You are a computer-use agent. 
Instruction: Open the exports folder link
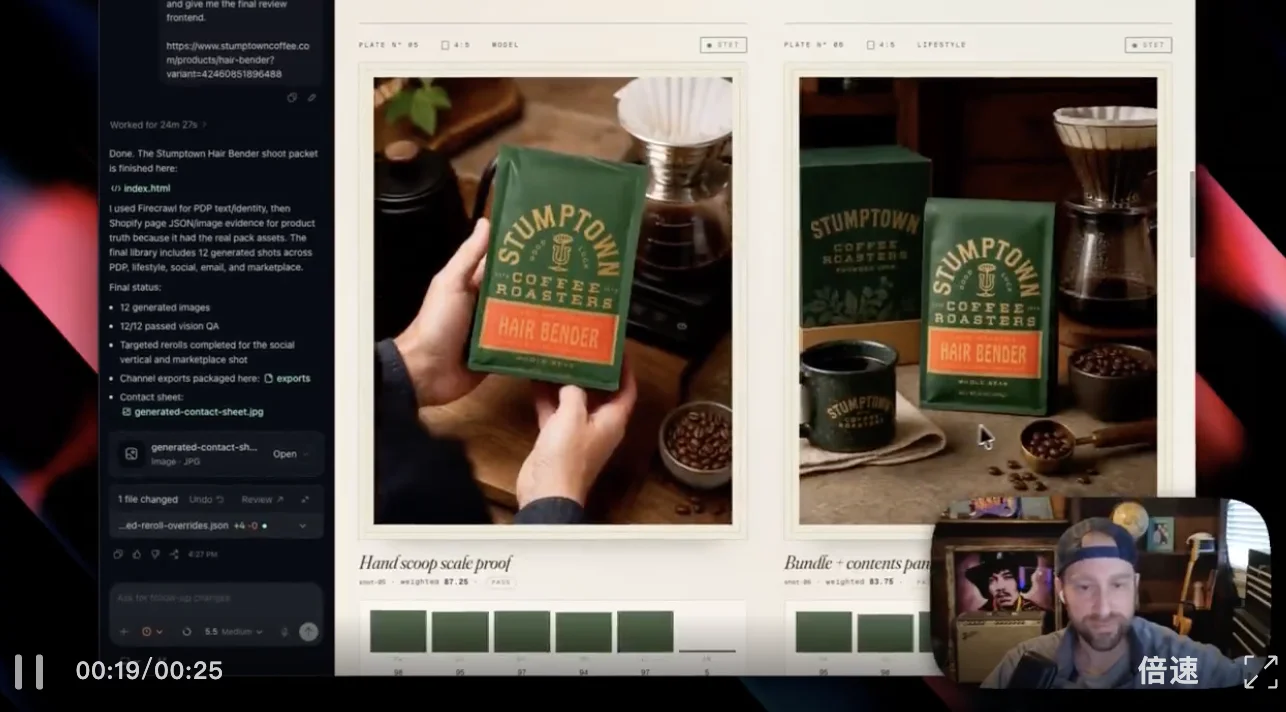click(x=287, y=378)
